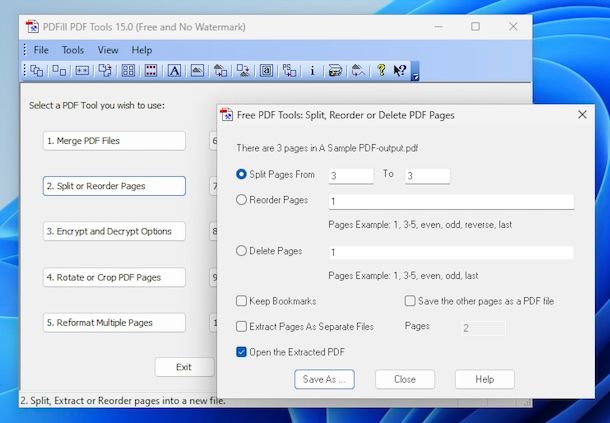Click the Text Watermark 'A' toolbar icon

(x=174, y=70)
